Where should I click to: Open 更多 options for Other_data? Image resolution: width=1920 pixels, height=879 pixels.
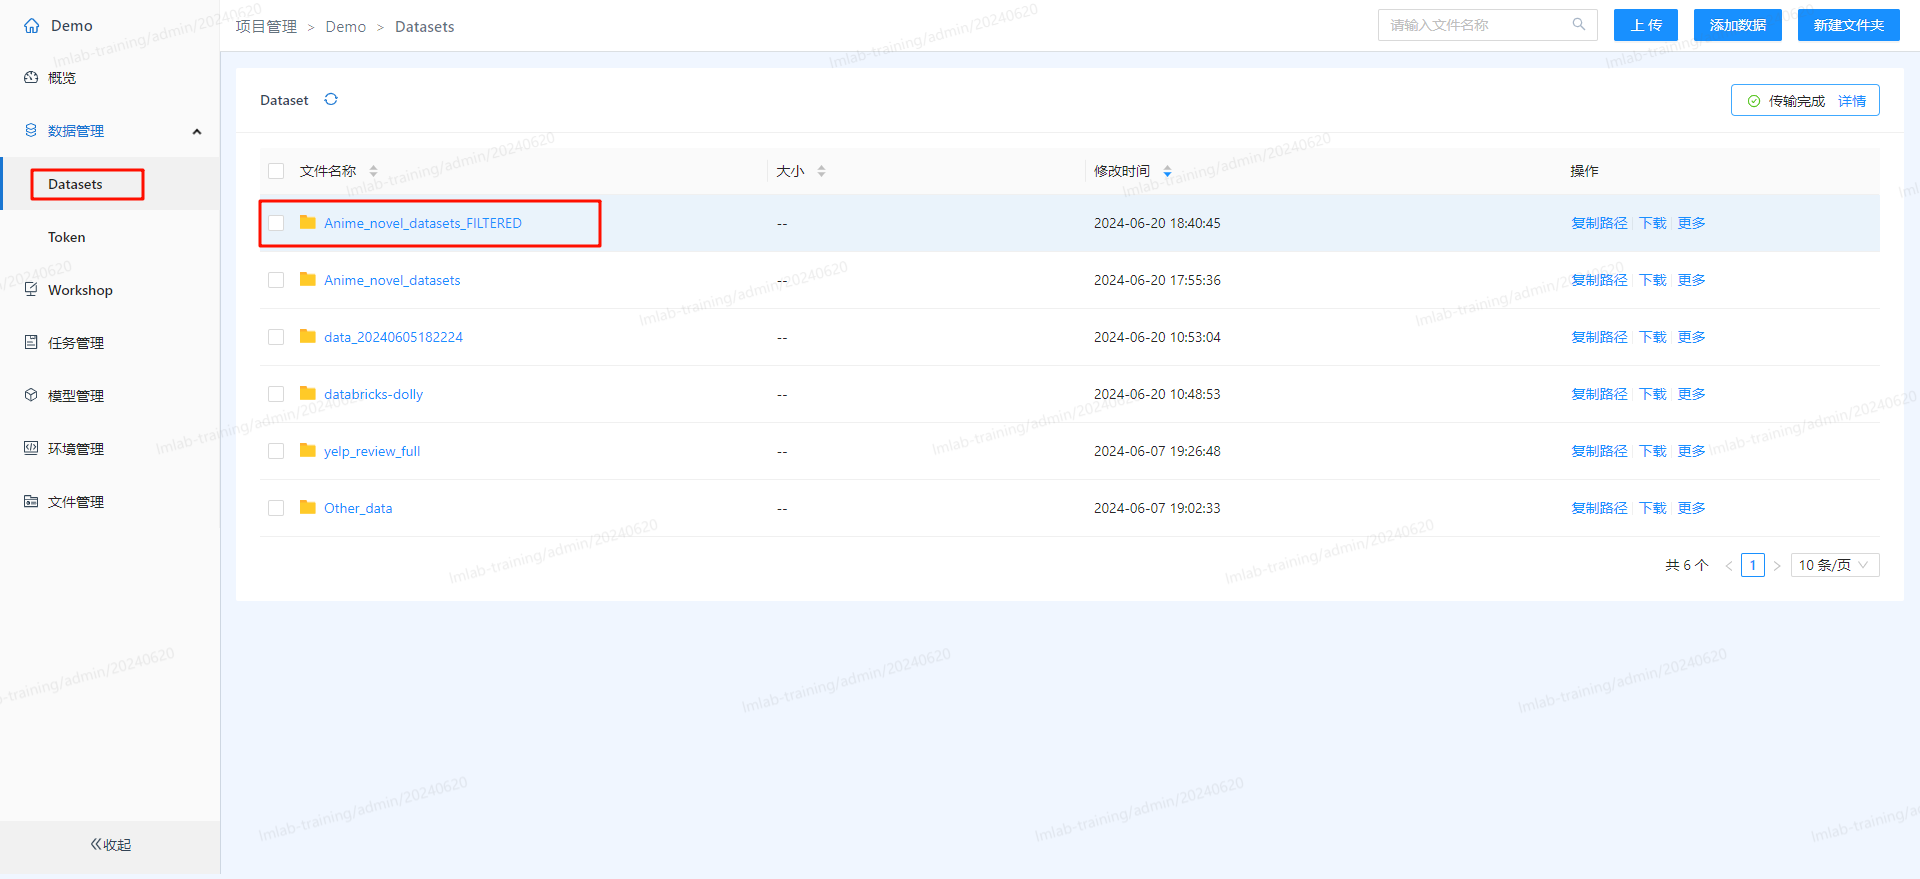tap(1691, 508)
